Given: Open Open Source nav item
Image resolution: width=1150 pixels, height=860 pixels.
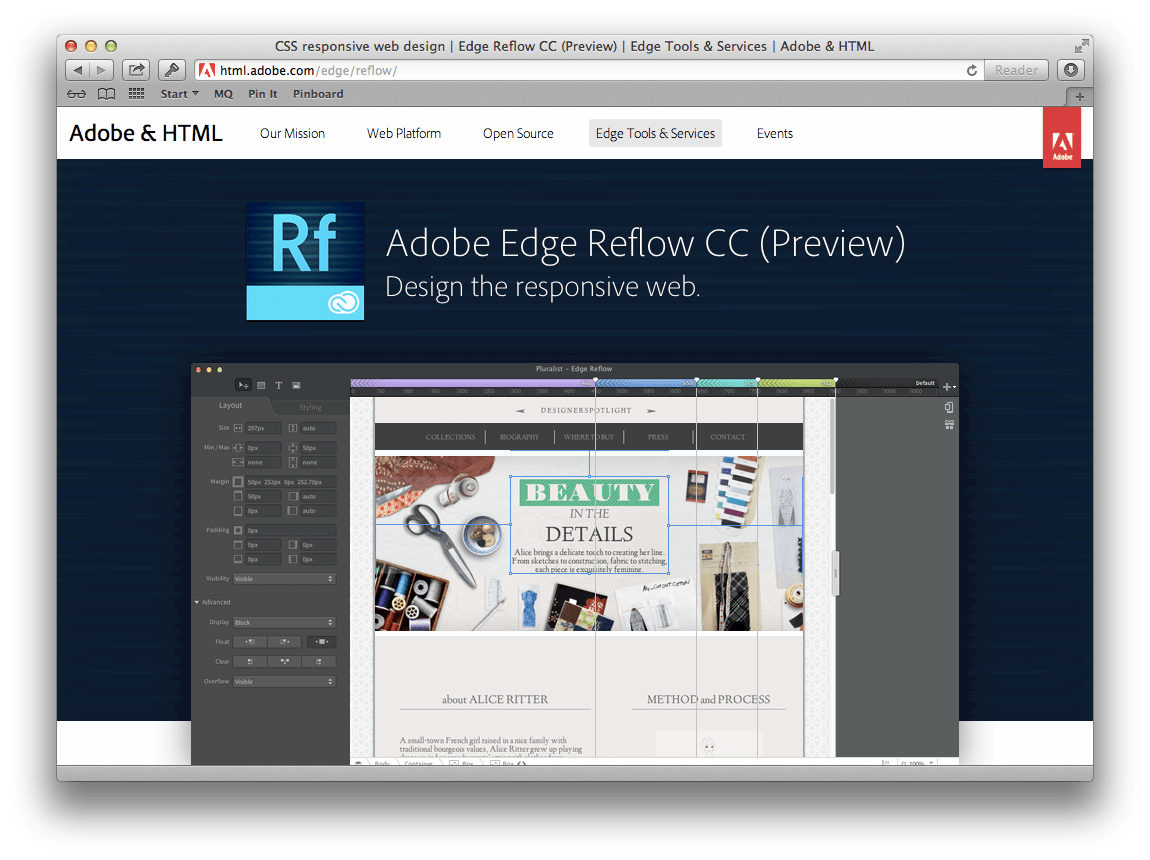Looking at the screenshot, I should [x=518, y=133].
